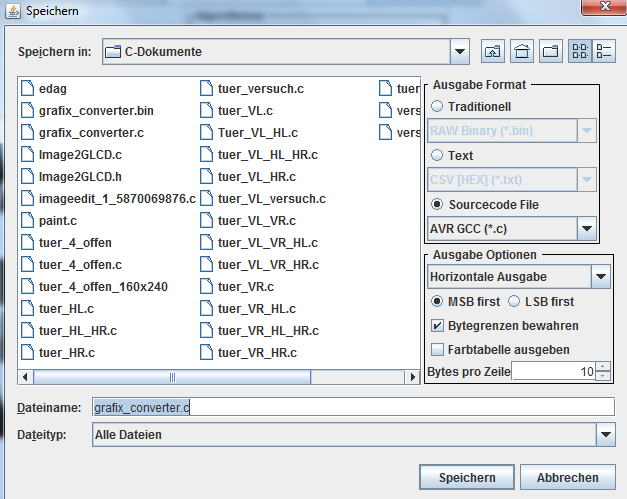Screen dimensions: 627x499
Task: Open Speichern in folder dropdown
Action: coord(460,52)
